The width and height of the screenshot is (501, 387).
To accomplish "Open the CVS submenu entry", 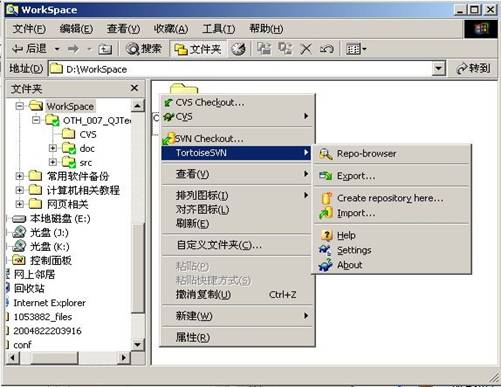I will 237,117.
